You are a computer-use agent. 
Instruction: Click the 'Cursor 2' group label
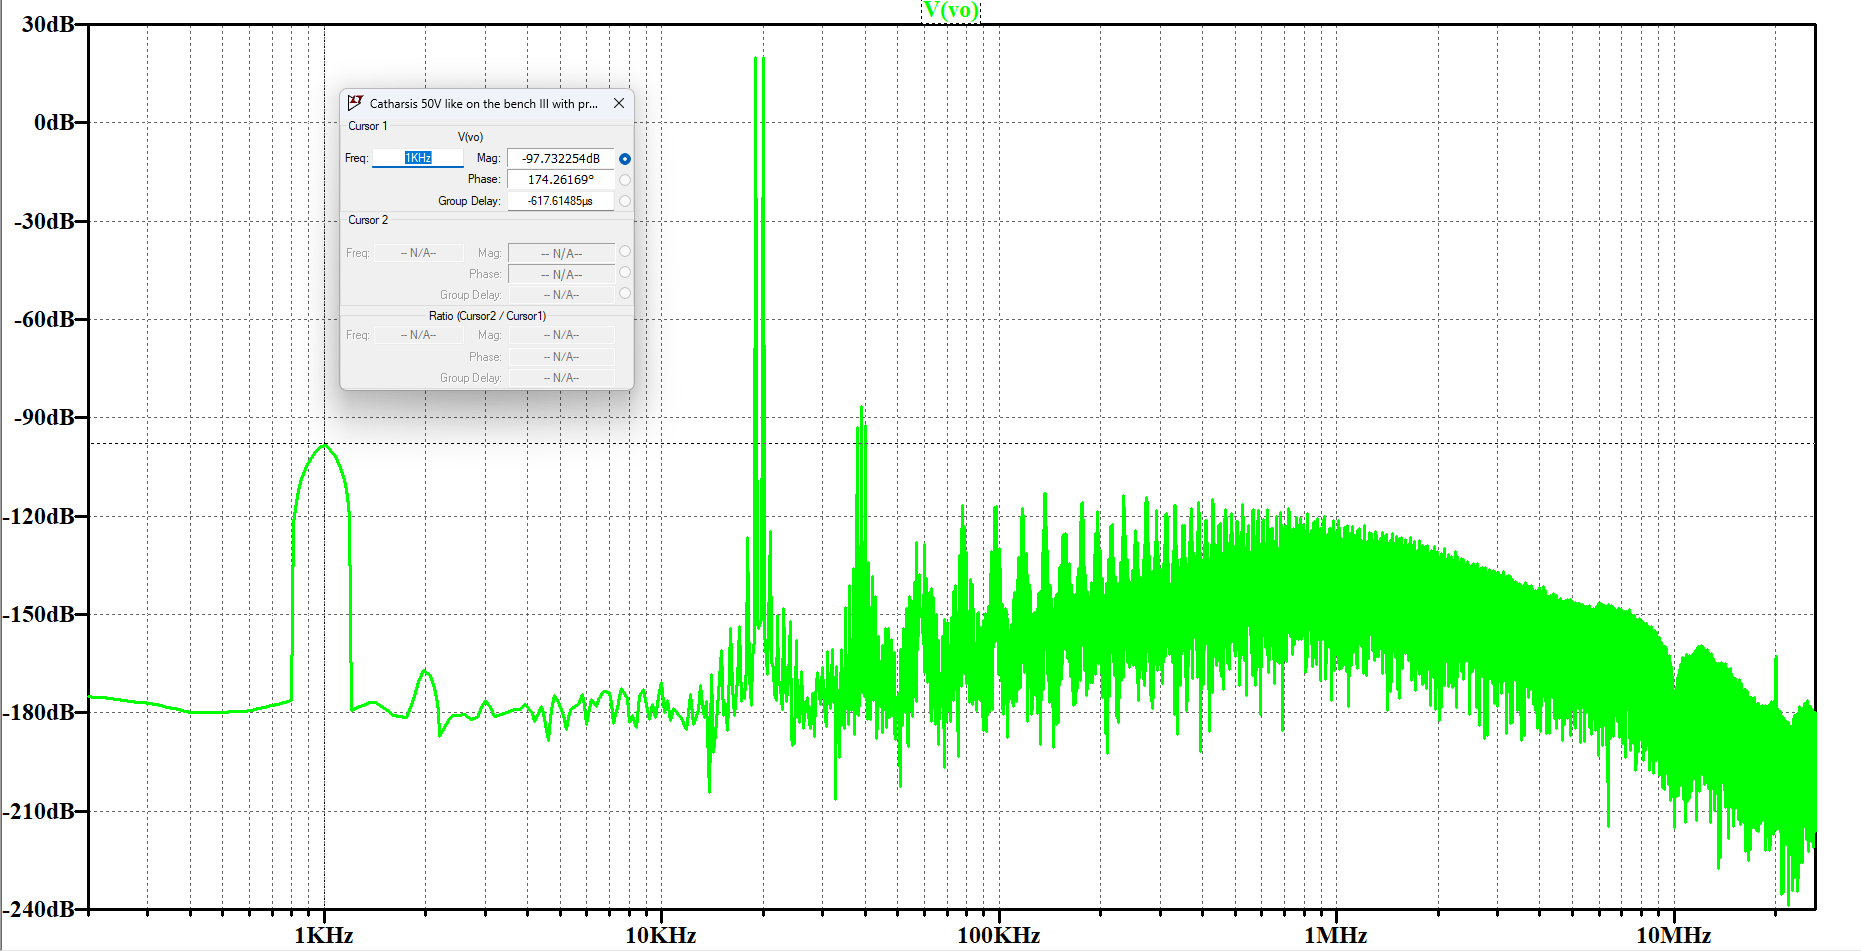(367, 220)
